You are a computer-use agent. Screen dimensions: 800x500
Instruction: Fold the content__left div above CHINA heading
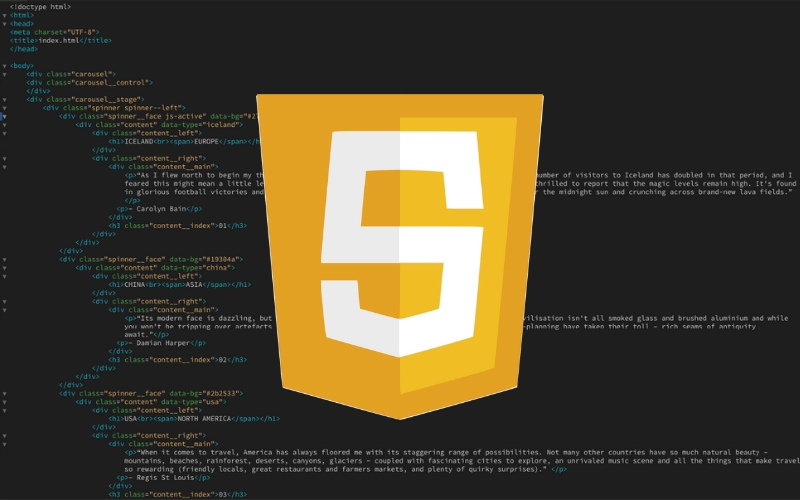pos(5,276)
